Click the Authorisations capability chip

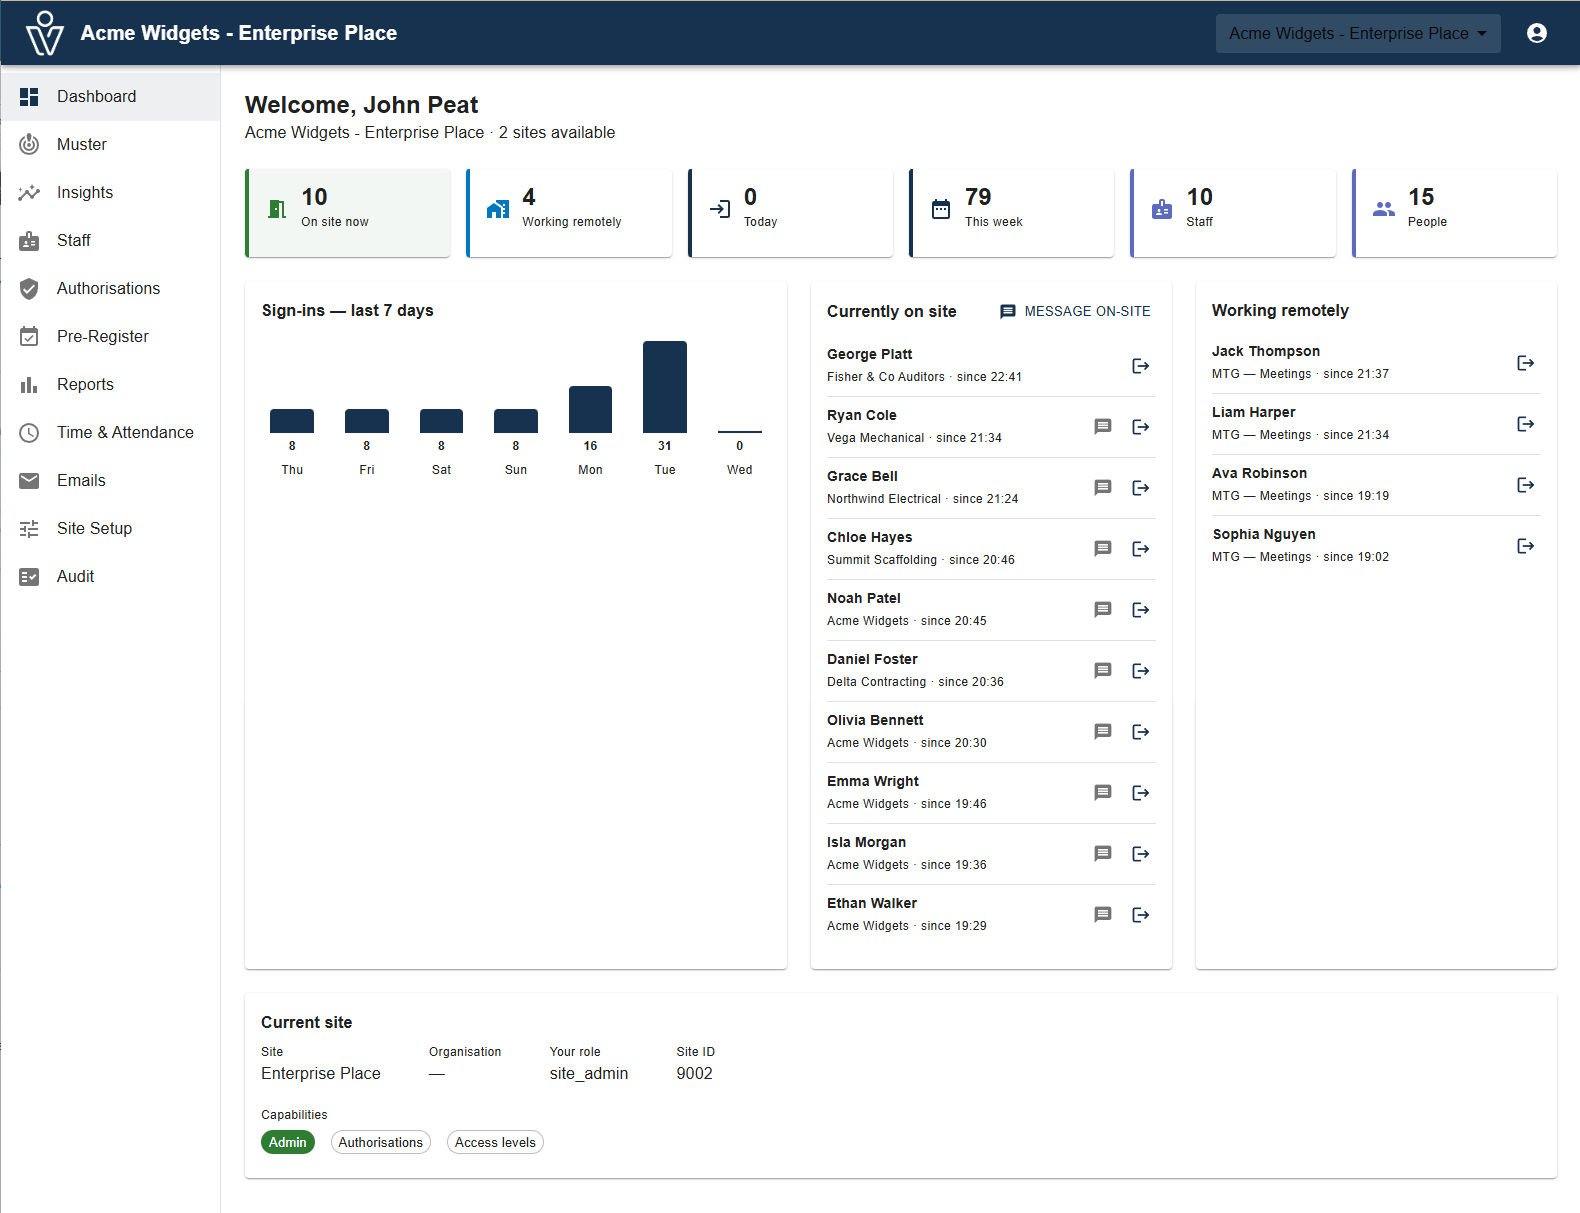click(381, 1142)
